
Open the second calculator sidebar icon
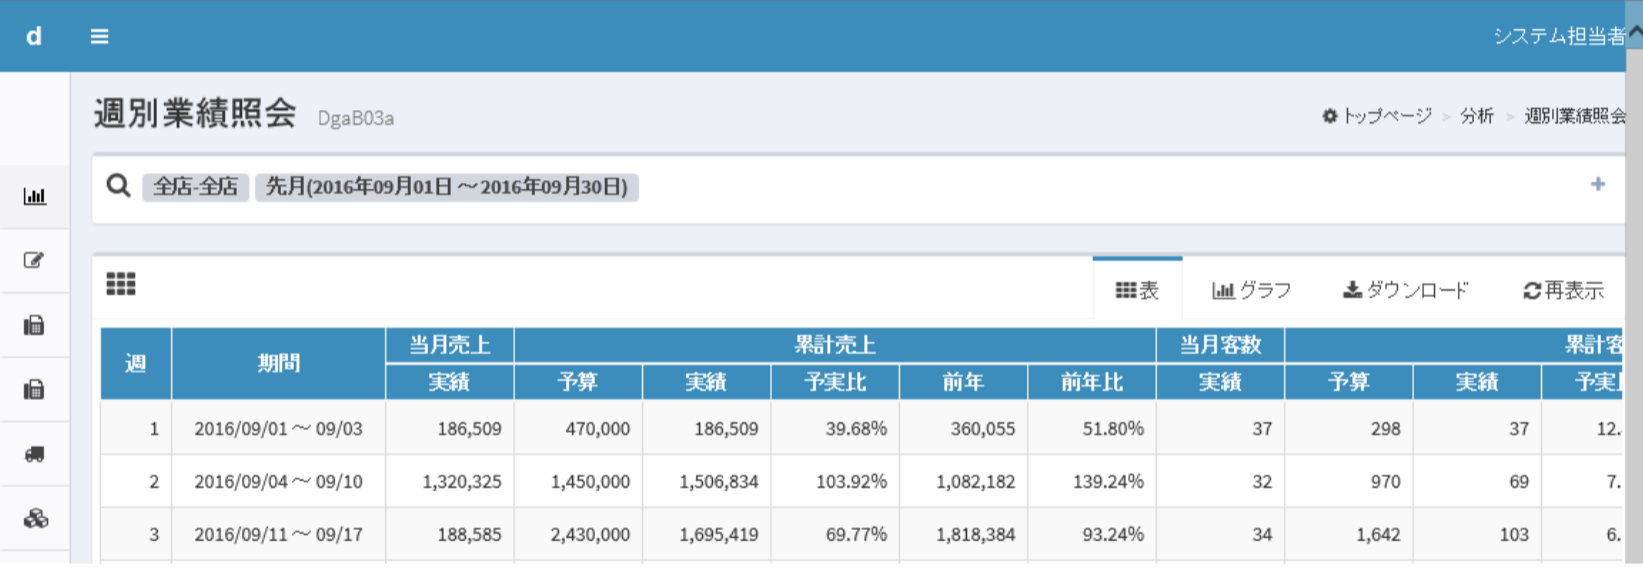35,389
